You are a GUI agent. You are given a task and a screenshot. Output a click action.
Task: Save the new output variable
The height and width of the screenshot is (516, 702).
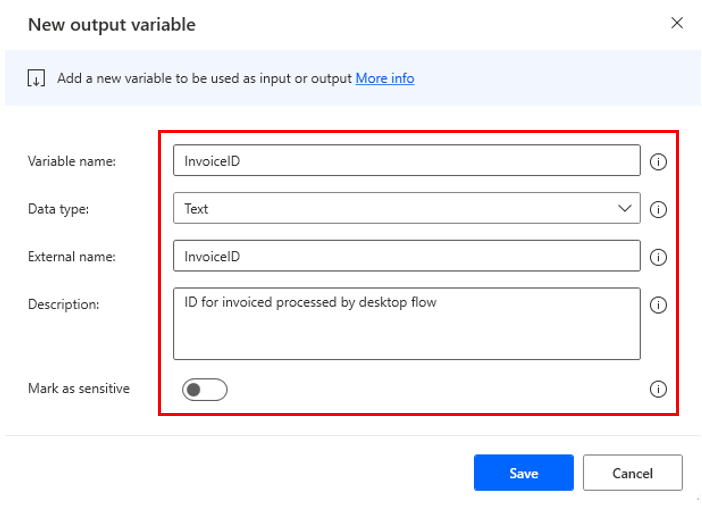(523, 473)
